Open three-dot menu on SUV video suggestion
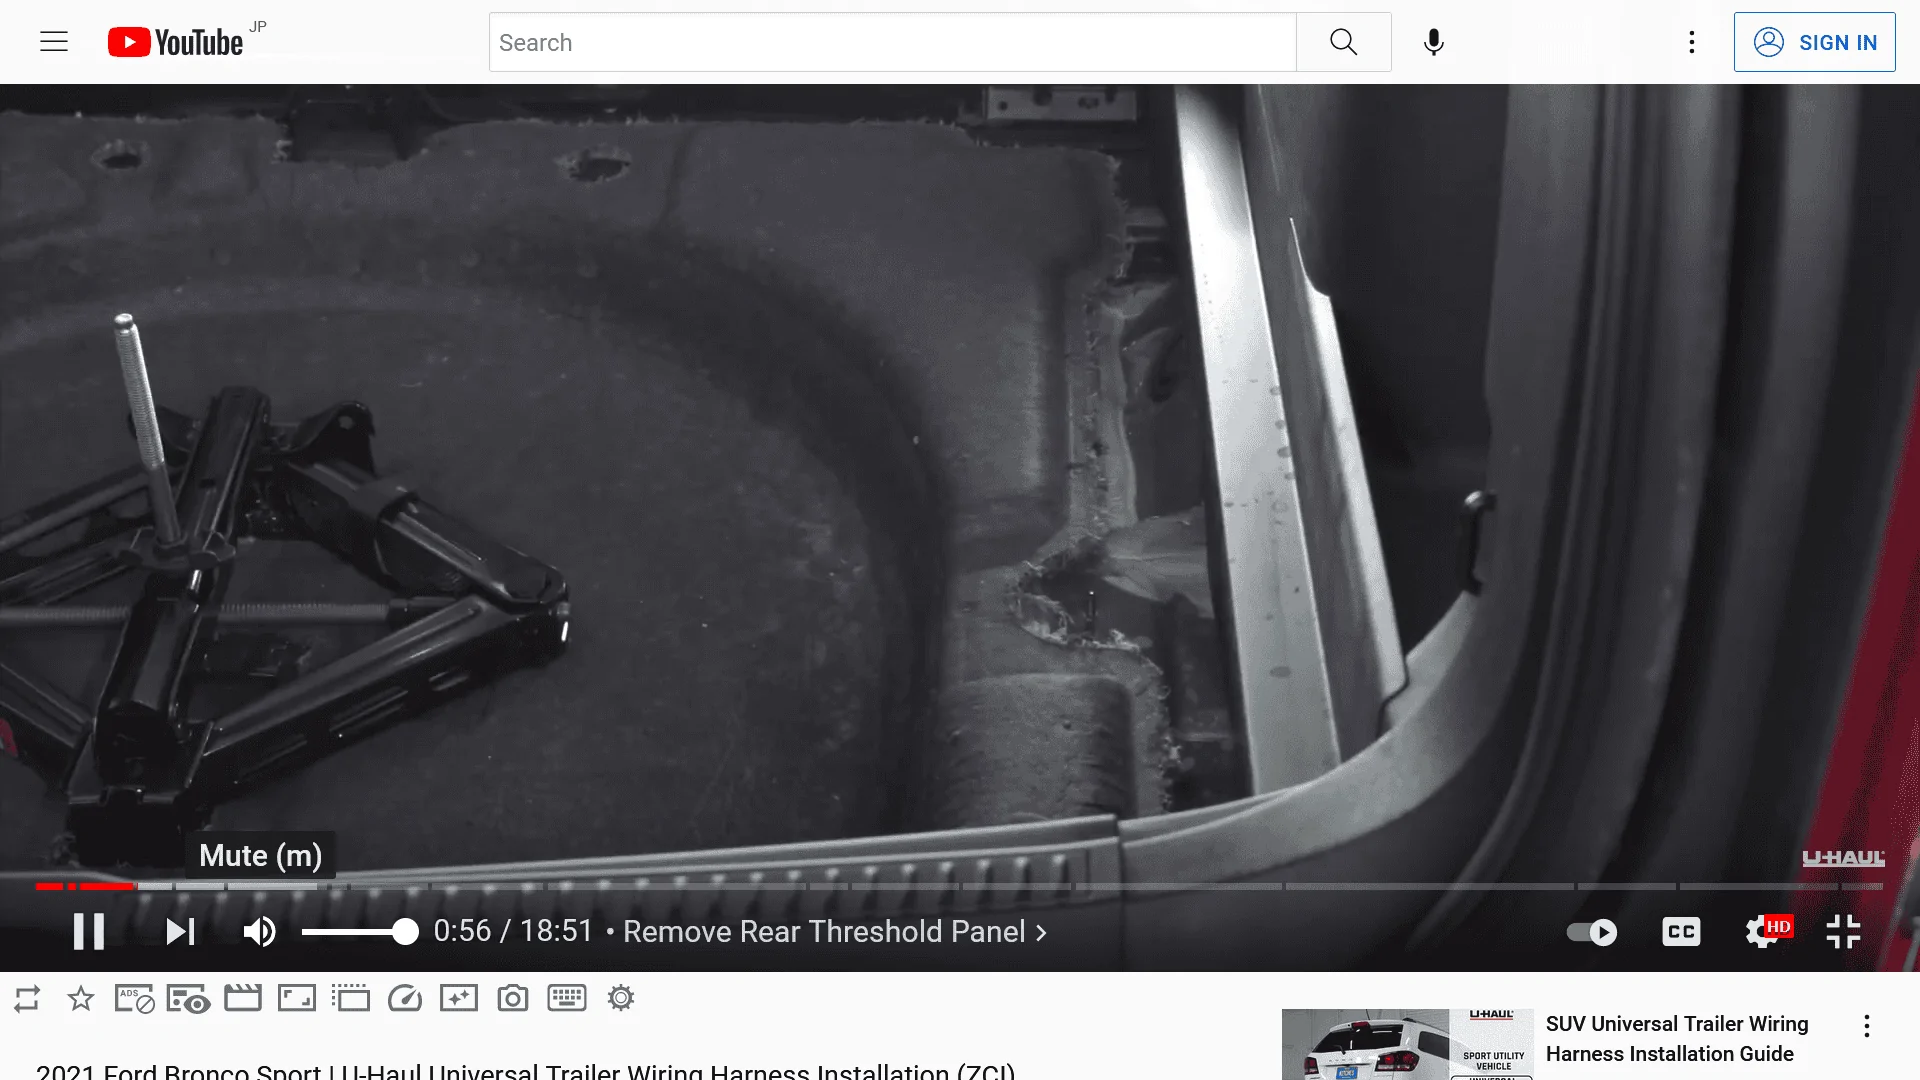The width and height of the screenshot is (1920, 1080). tap(1866, 1026)
